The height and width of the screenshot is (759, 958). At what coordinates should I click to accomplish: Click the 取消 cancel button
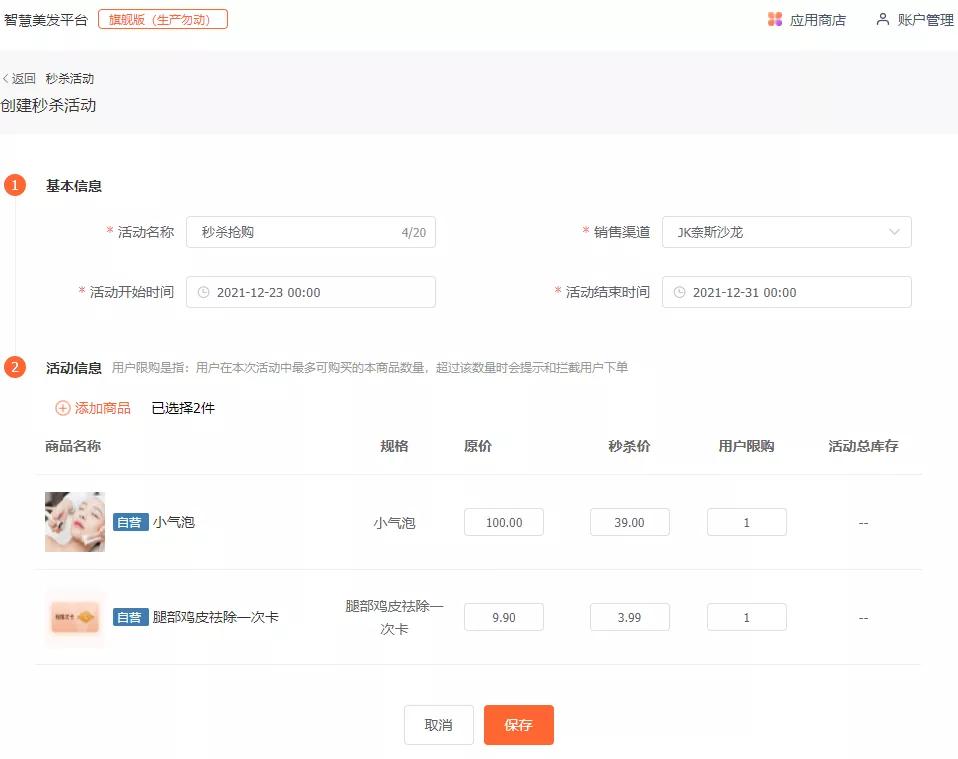click(438, 725)
